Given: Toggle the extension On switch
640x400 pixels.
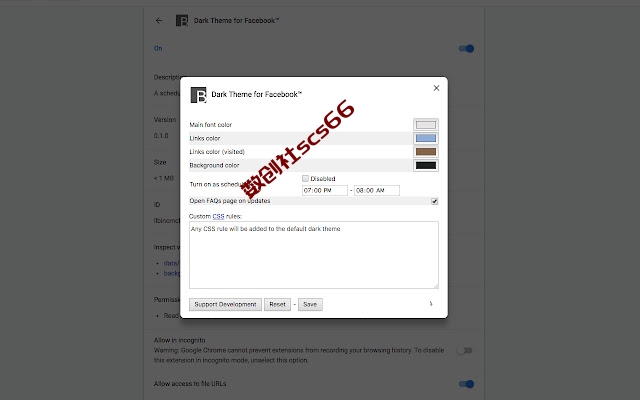Looking at the screenshot, I should [466, 49].
